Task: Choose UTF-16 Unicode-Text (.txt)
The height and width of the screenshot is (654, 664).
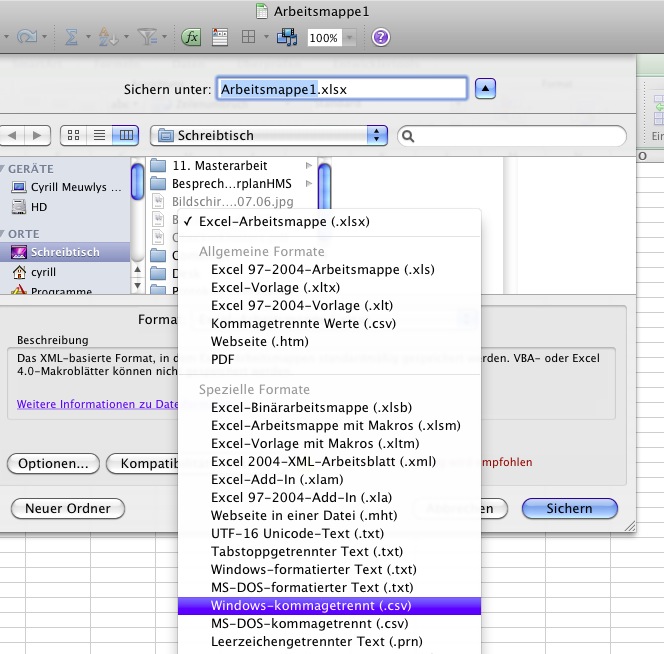Action: pyautogui.click(x=329, y=533)
